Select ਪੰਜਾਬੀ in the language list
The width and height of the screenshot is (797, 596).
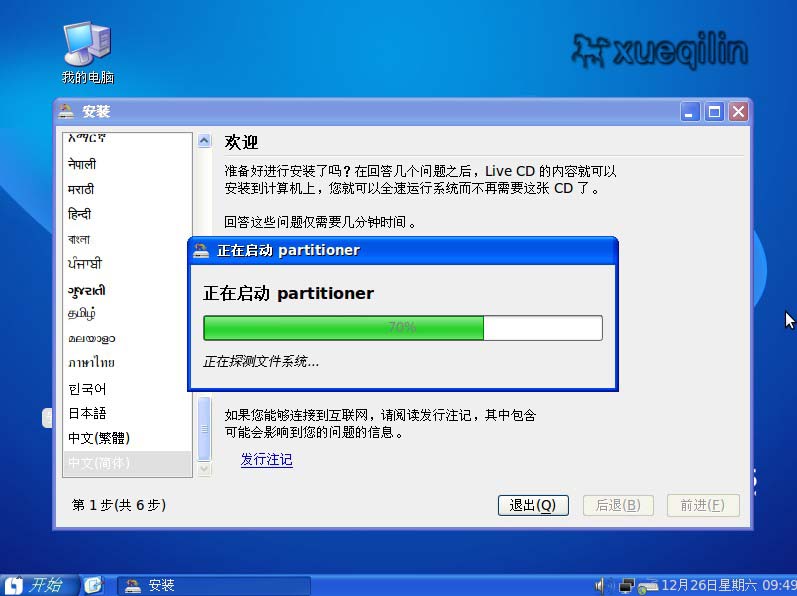127,264
